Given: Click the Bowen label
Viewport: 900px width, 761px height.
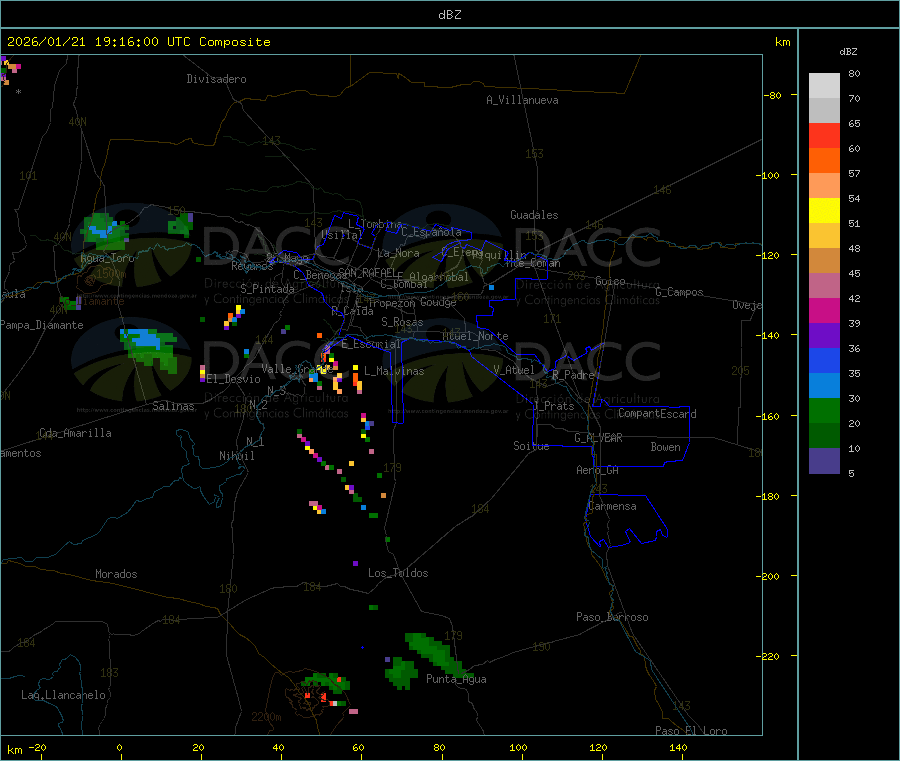Looking at the screenshot, I should 666,447.
